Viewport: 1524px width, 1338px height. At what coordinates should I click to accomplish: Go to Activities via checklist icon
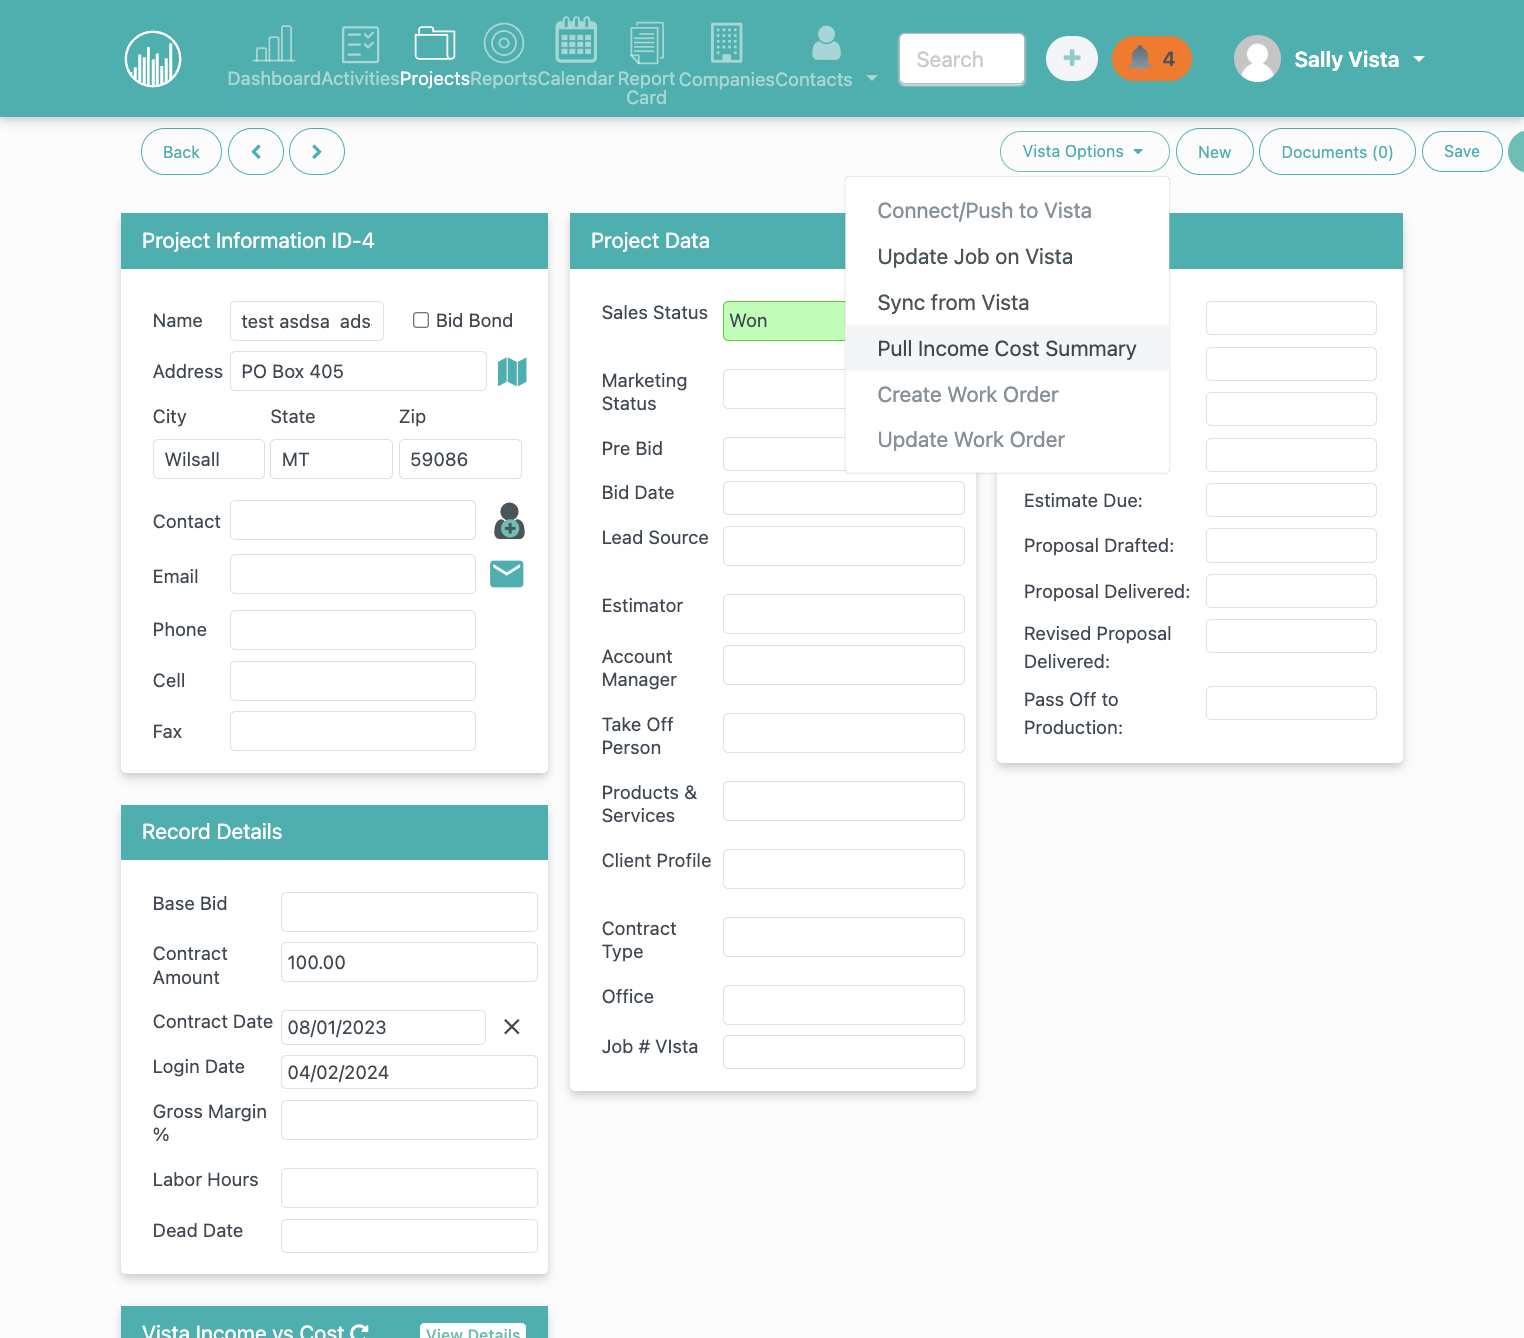360,44
